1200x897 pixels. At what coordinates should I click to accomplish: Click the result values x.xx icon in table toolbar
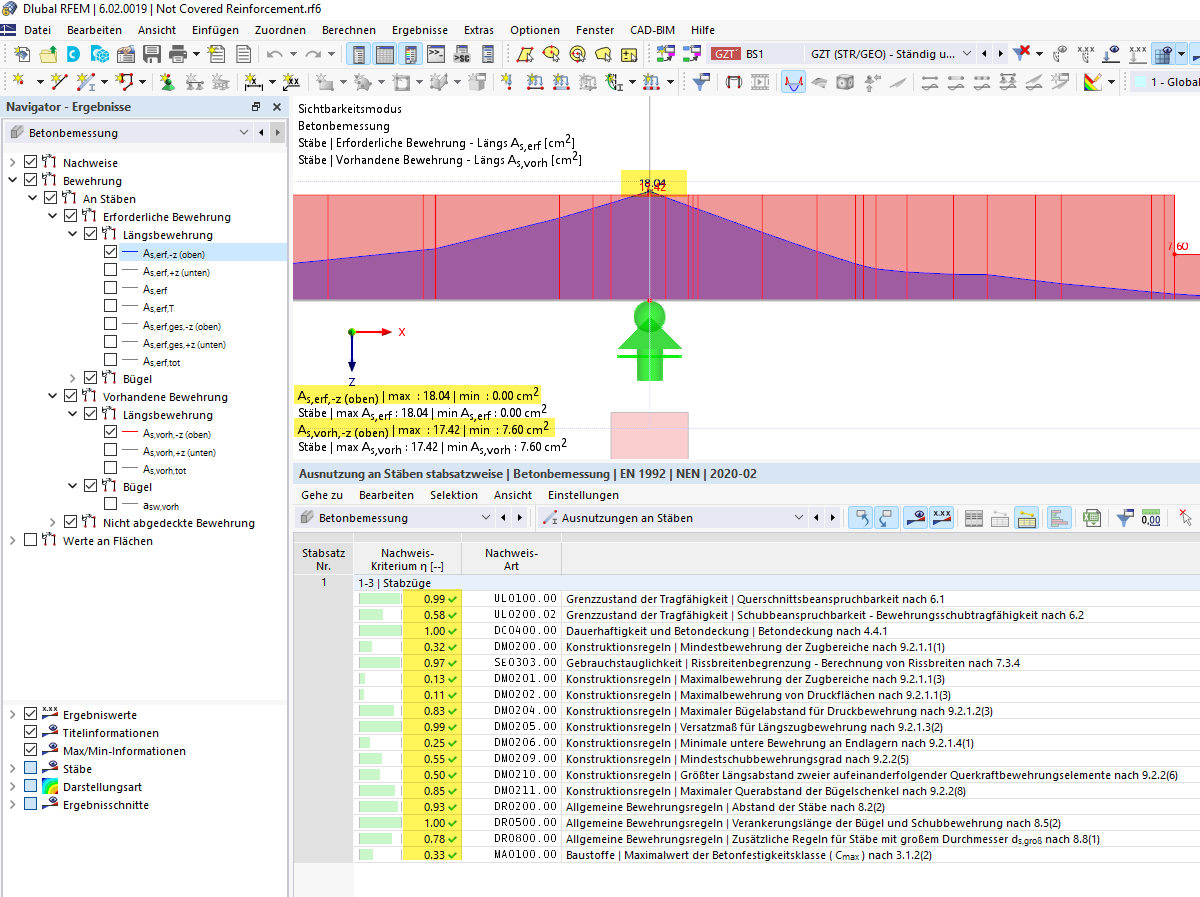(x=941, y=518)
